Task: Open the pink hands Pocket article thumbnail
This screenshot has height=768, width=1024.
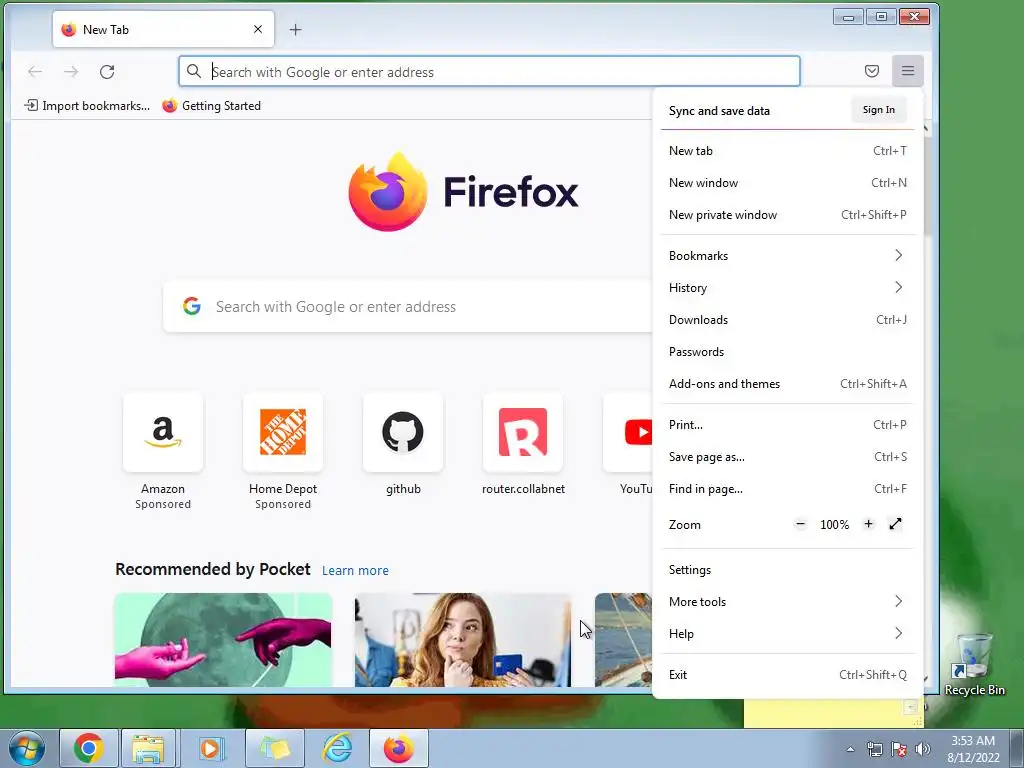Action: (x=223, y=639)
